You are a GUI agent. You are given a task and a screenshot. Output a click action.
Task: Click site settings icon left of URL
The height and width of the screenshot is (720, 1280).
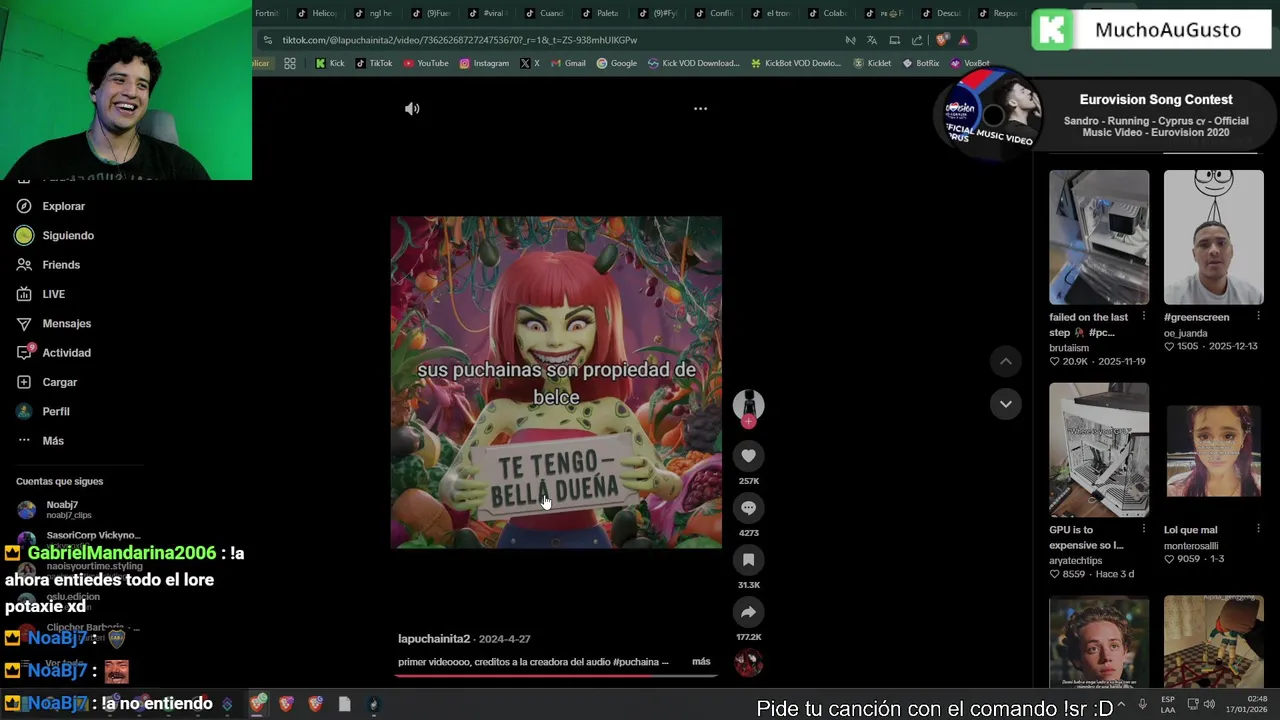tap(267, 40)
